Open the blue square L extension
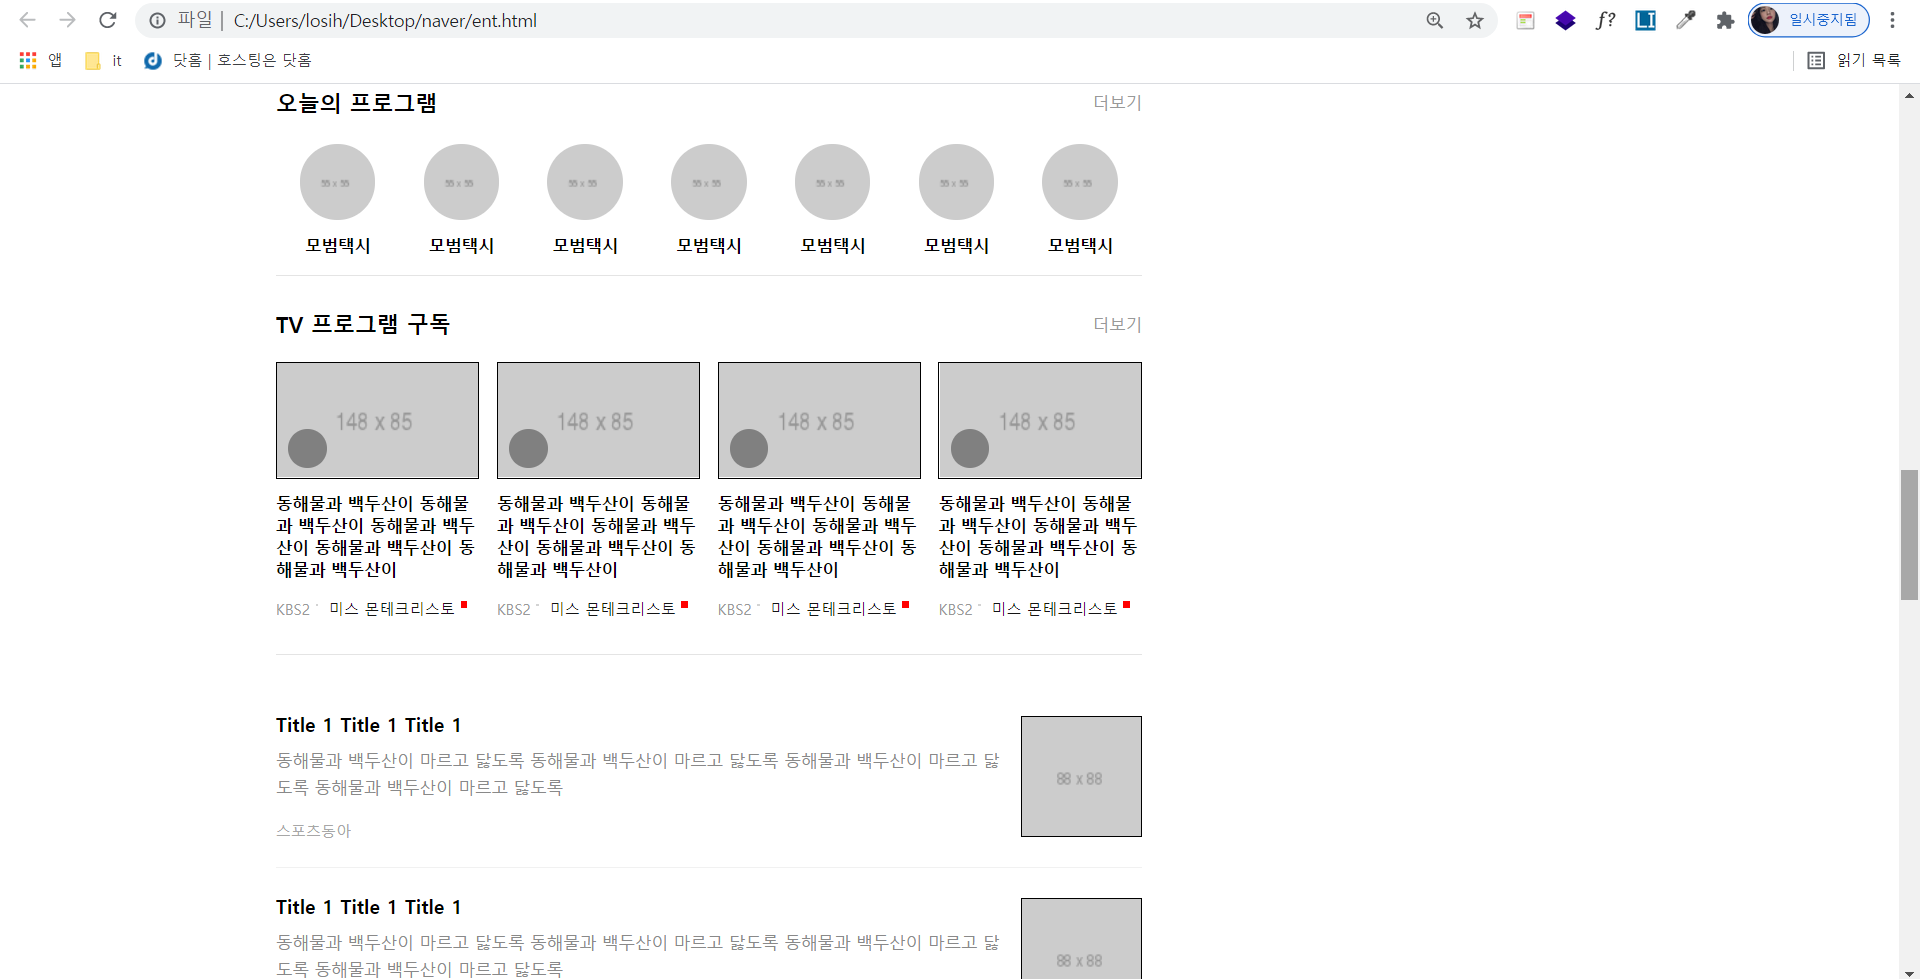The image size is (1920, 979). click(x=1646, y=20)
